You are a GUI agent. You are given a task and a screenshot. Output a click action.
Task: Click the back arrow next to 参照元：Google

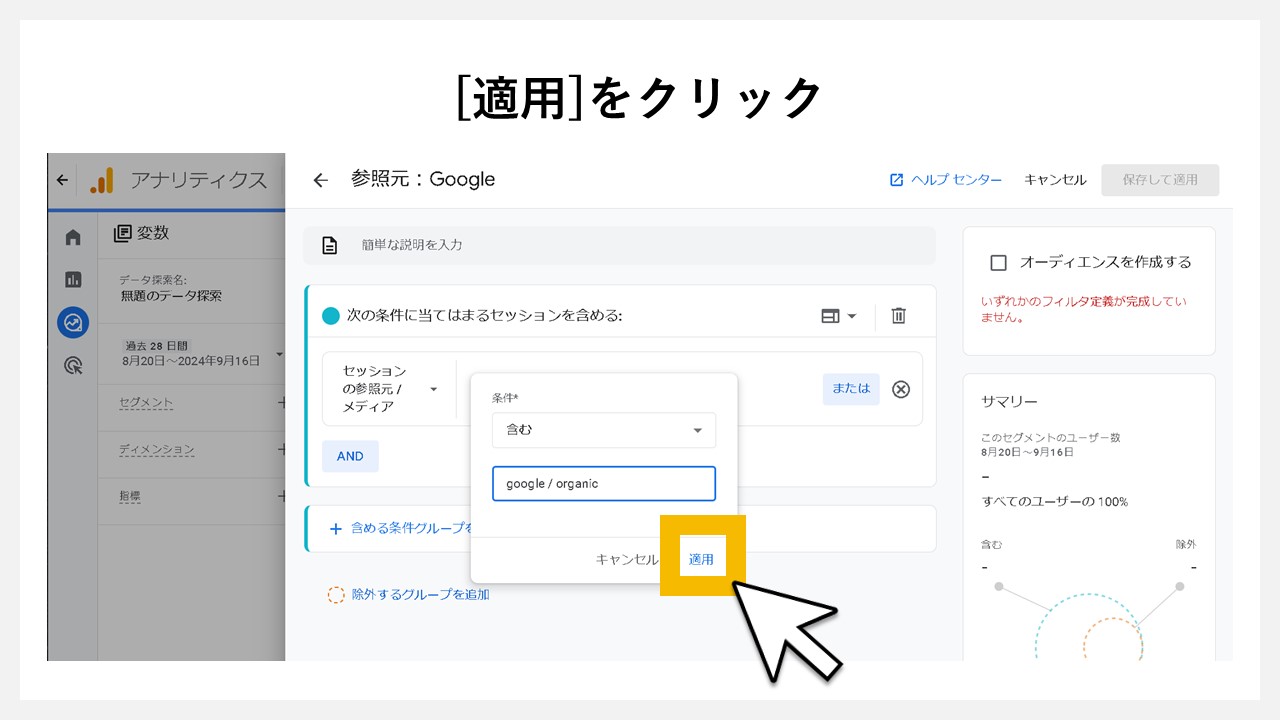click(x=319, y=179)
